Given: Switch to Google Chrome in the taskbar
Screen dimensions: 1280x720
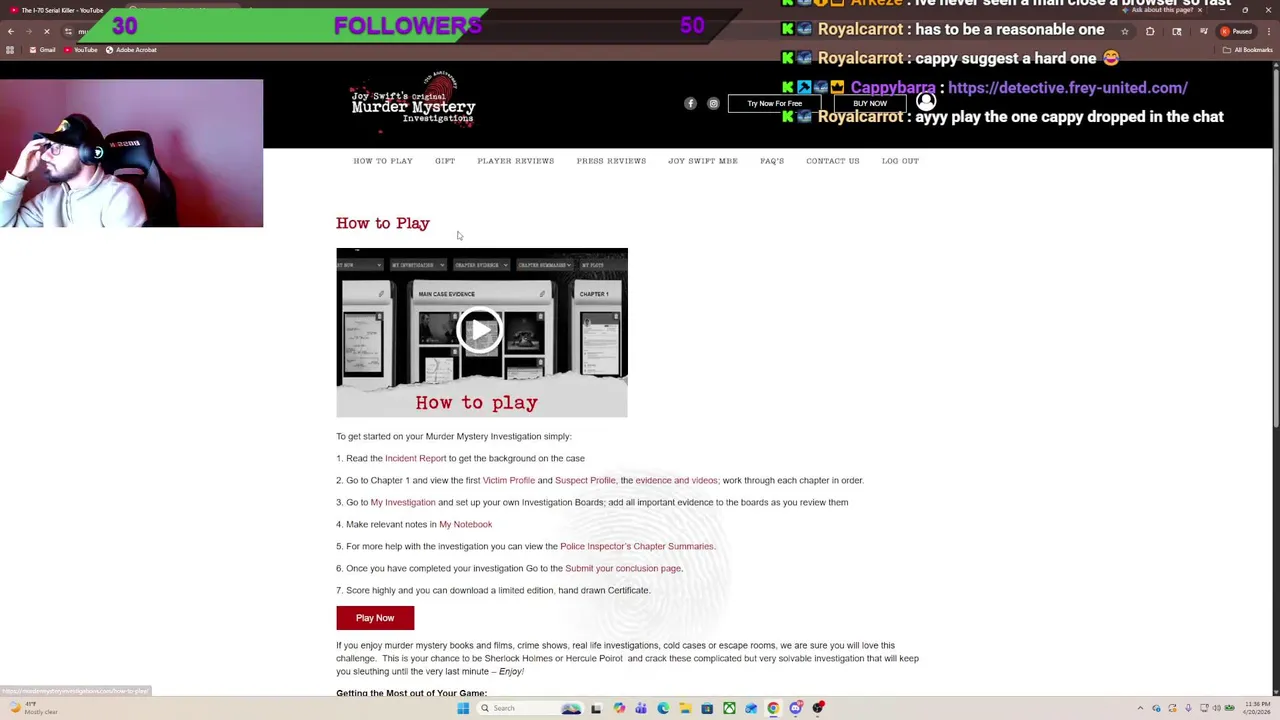Looking at the screenshot, I should (773, 708).
